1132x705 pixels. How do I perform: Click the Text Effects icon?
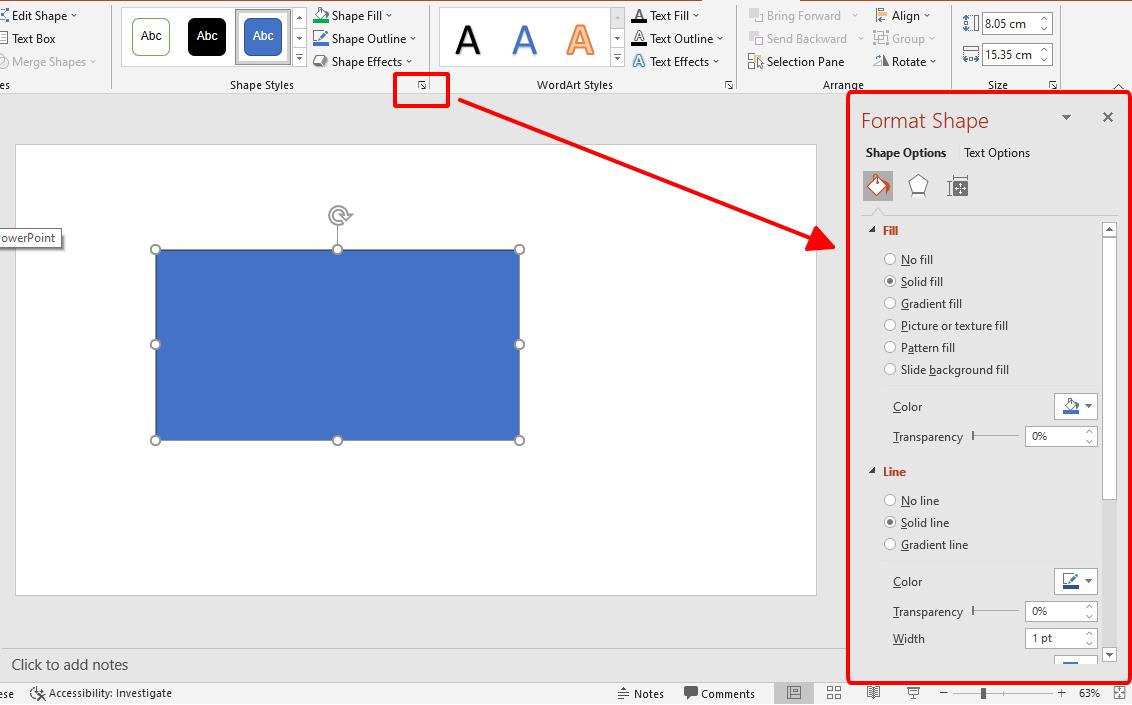point(640,61)
